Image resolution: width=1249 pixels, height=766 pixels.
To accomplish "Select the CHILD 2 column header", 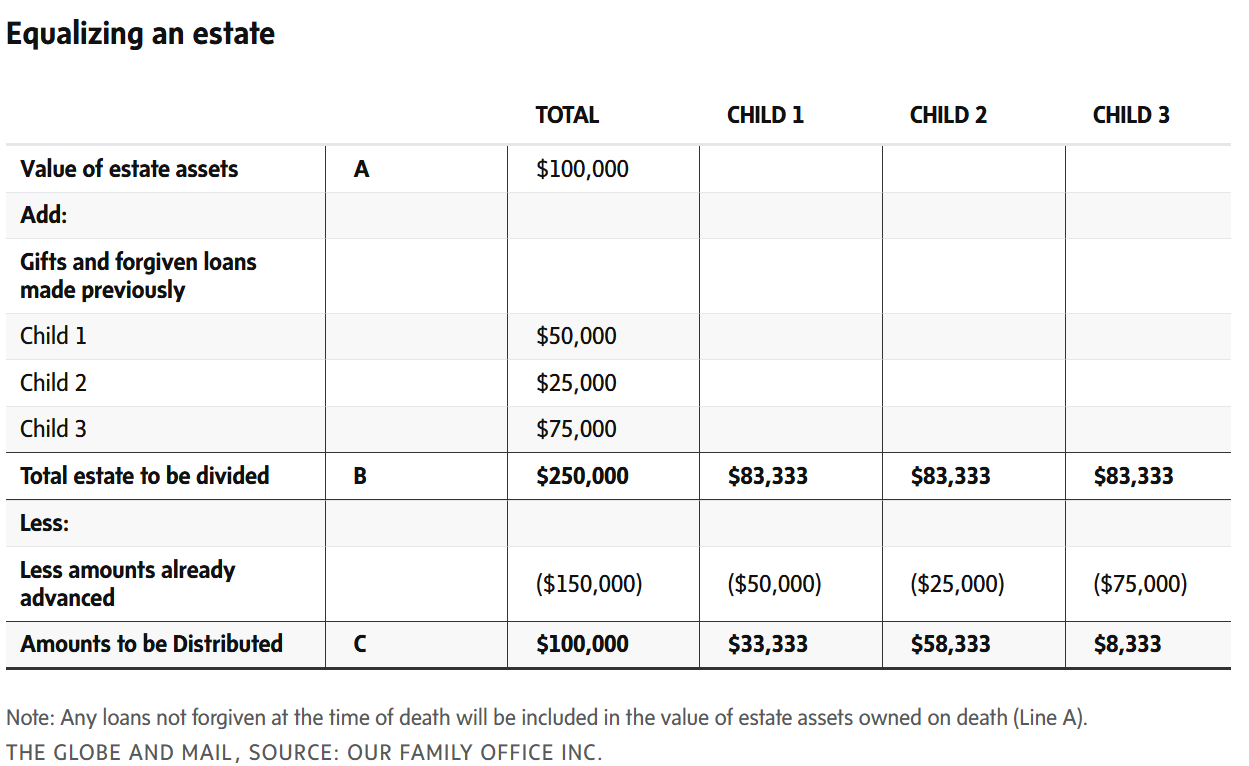I will [x=948, y=115].
